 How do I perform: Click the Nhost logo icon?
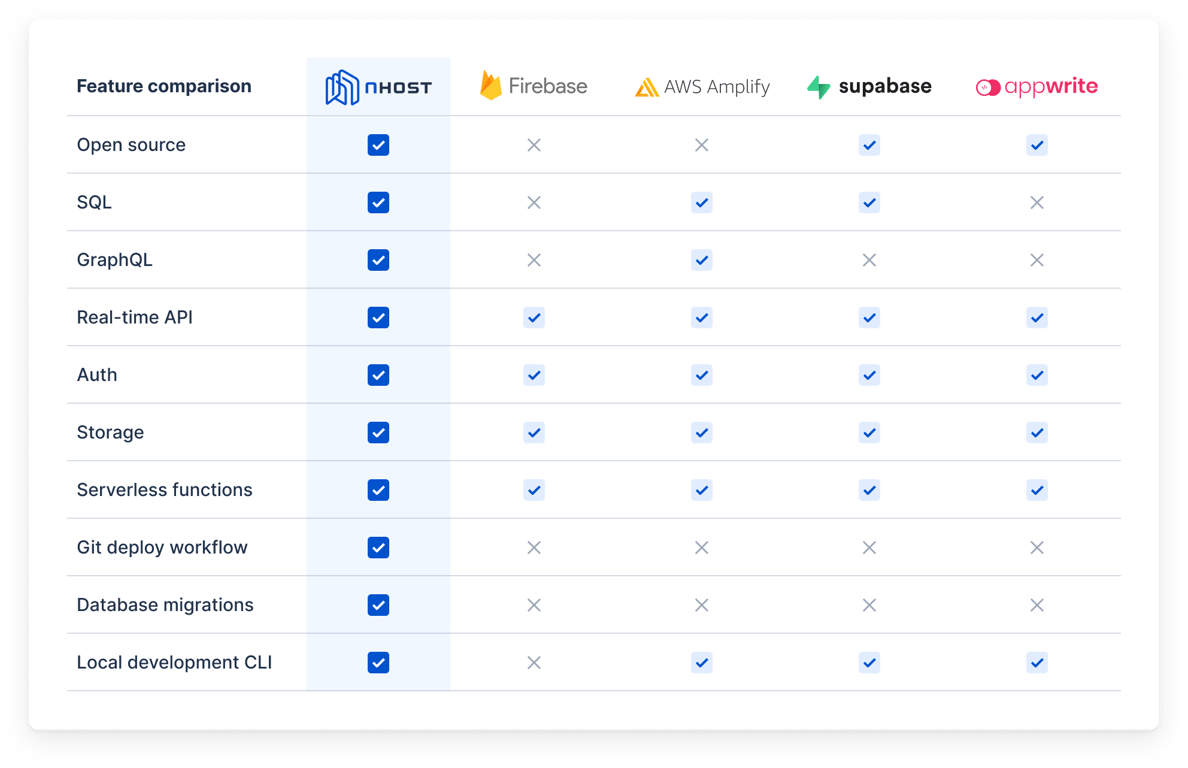pos(341,87)
